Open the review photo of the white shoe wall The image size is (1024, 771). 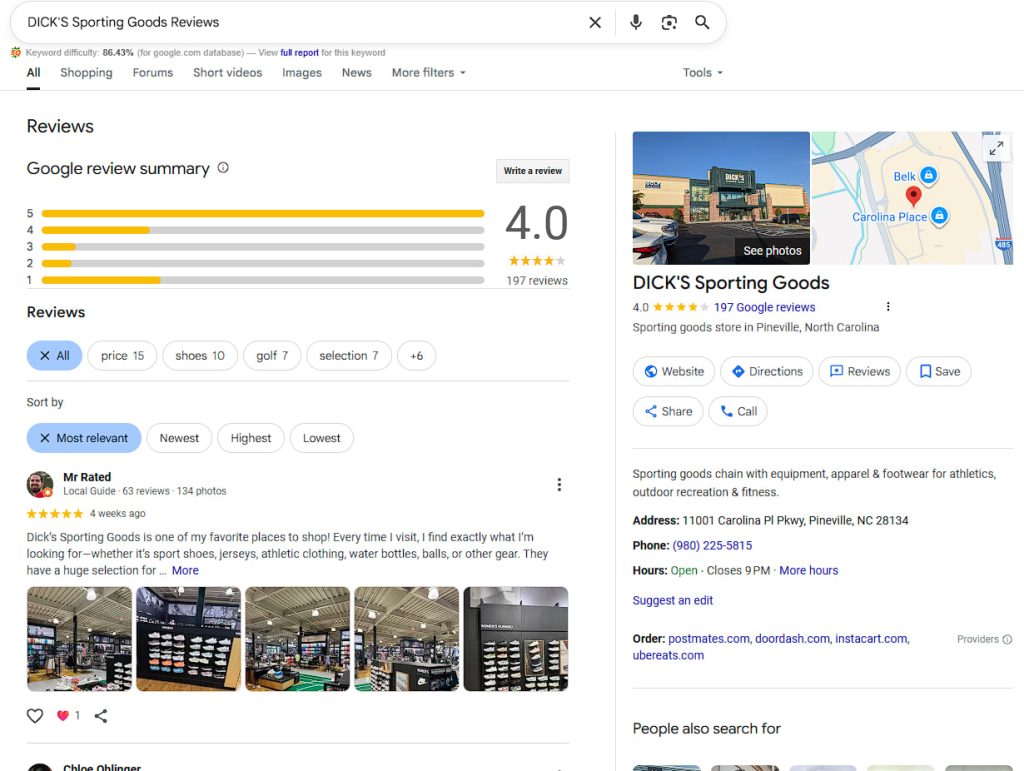188,638
